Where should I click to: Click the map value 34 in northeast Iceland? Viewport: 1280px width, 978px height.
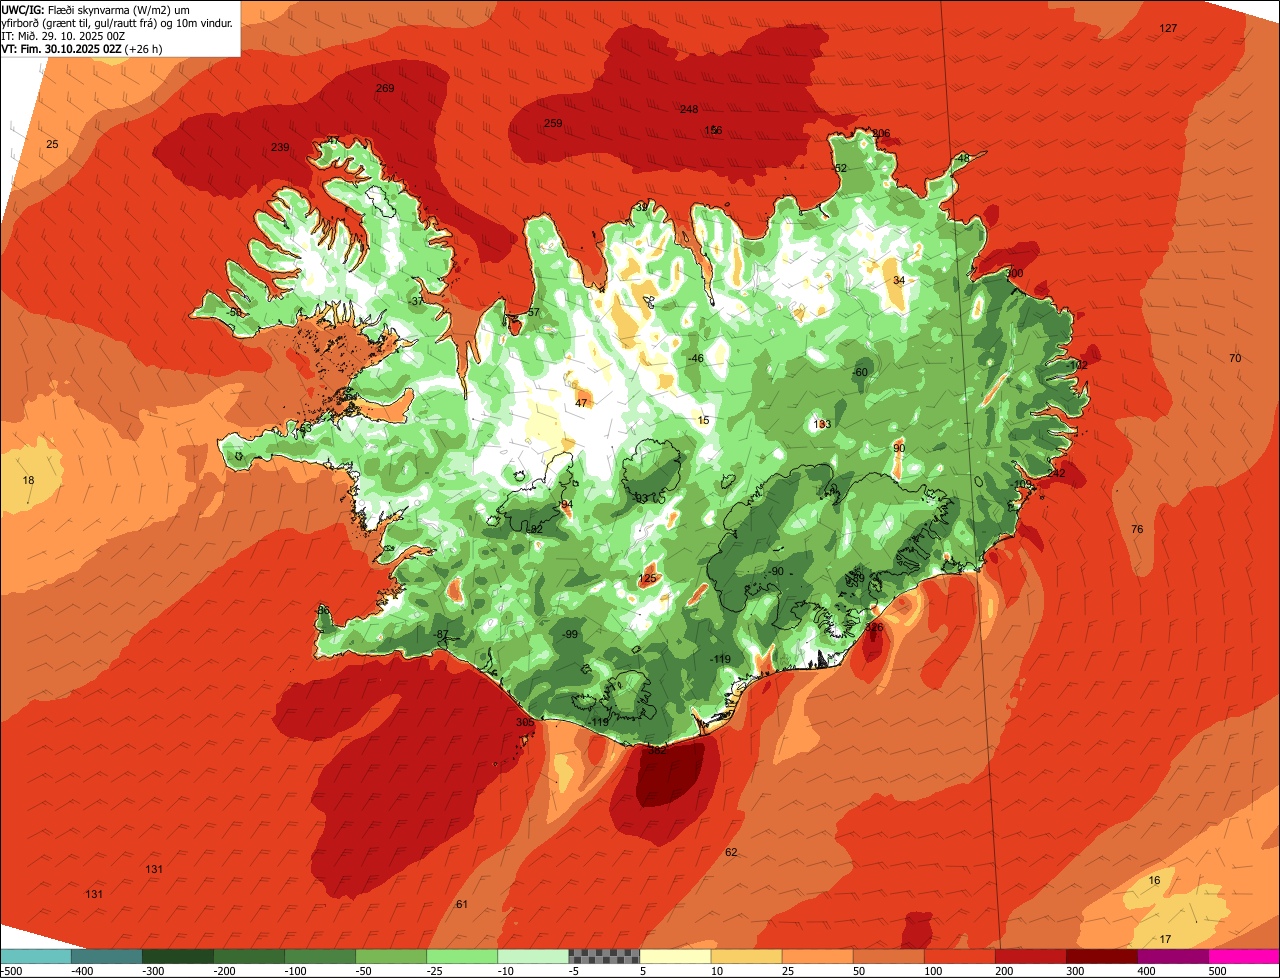point(899,280)
